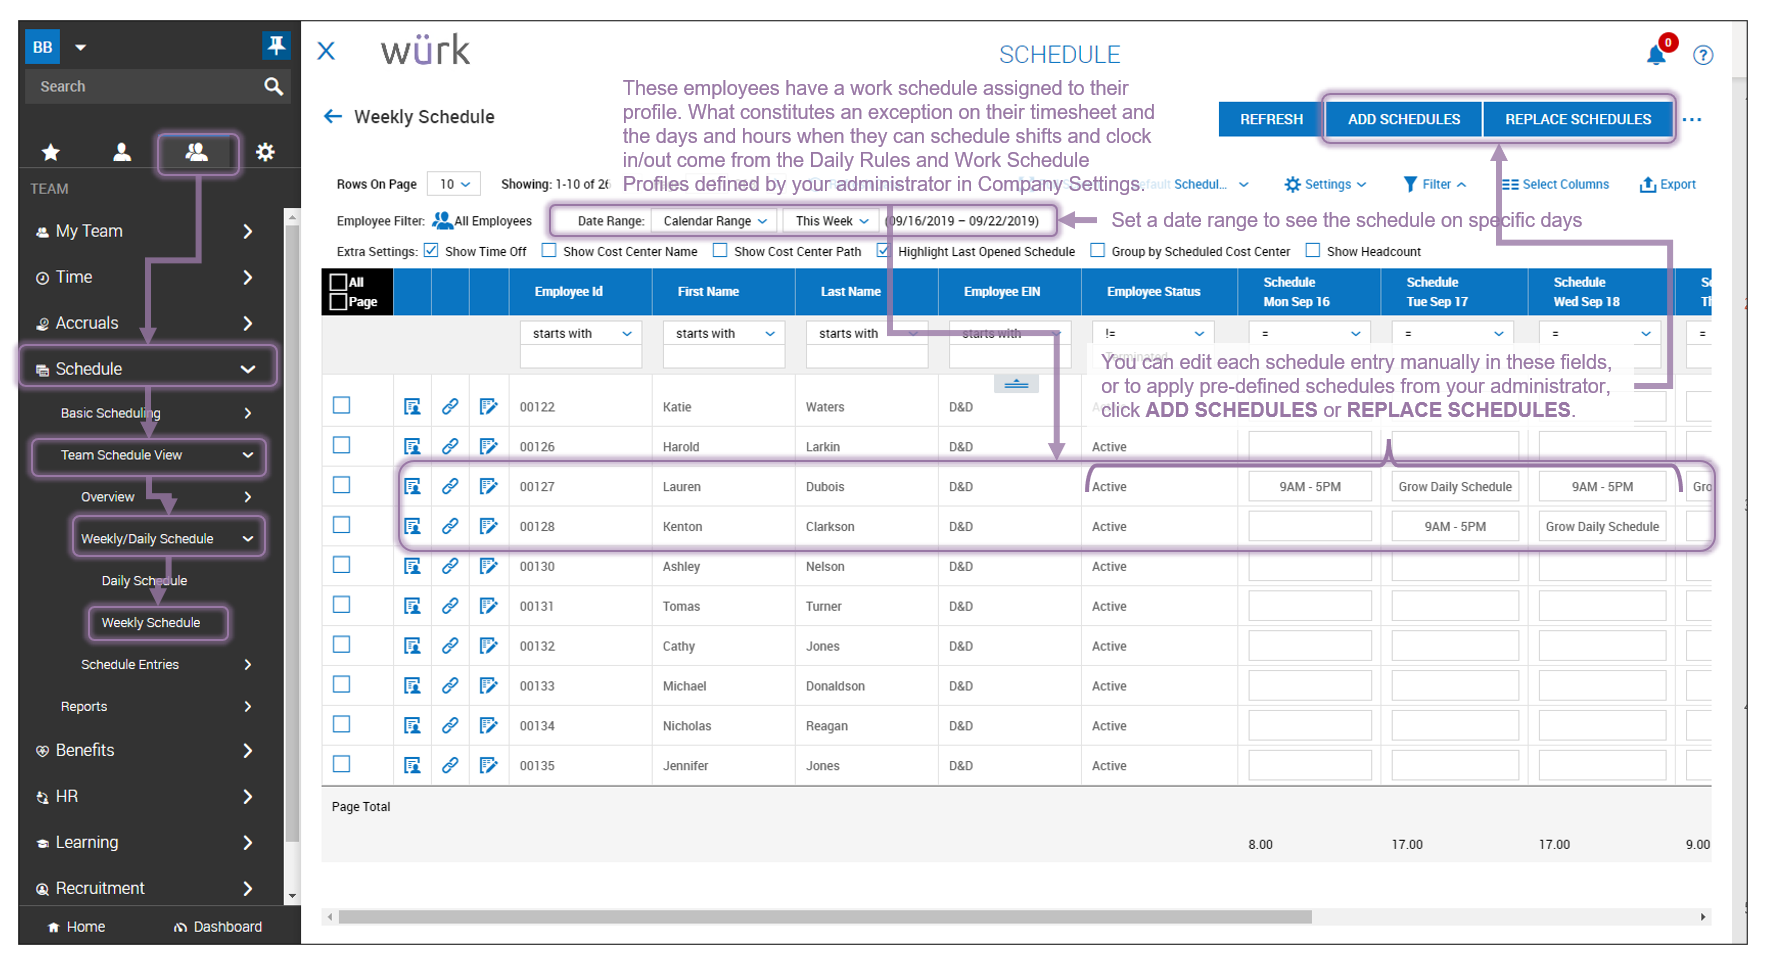Viewport: 1770px width, 967px height.
Task: Enable Show Cost Center Name
Action: coord(549,251)
